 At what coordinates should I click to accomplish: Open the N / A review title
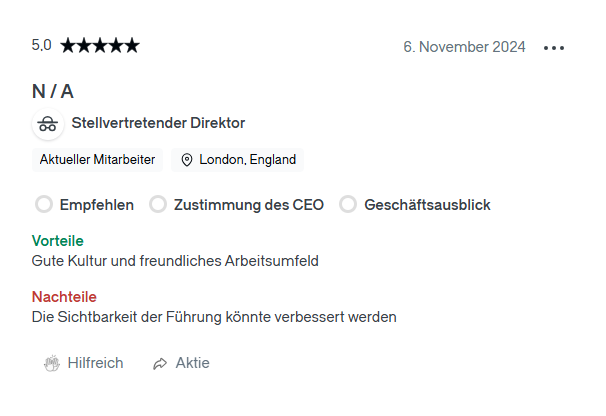(53, 92)
